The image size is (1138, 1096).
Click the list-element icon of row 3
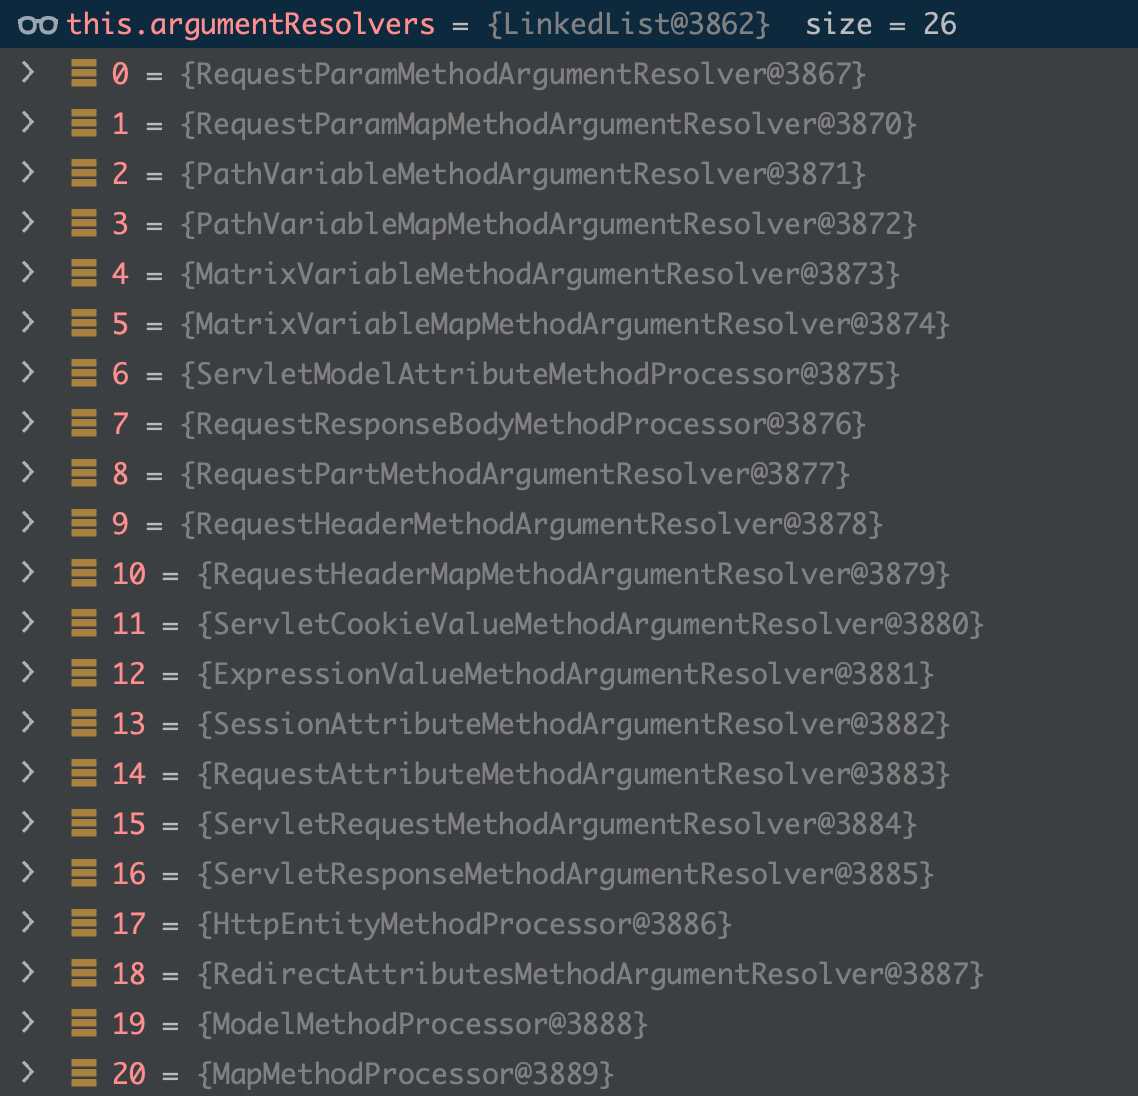click(x=83, y=224)
